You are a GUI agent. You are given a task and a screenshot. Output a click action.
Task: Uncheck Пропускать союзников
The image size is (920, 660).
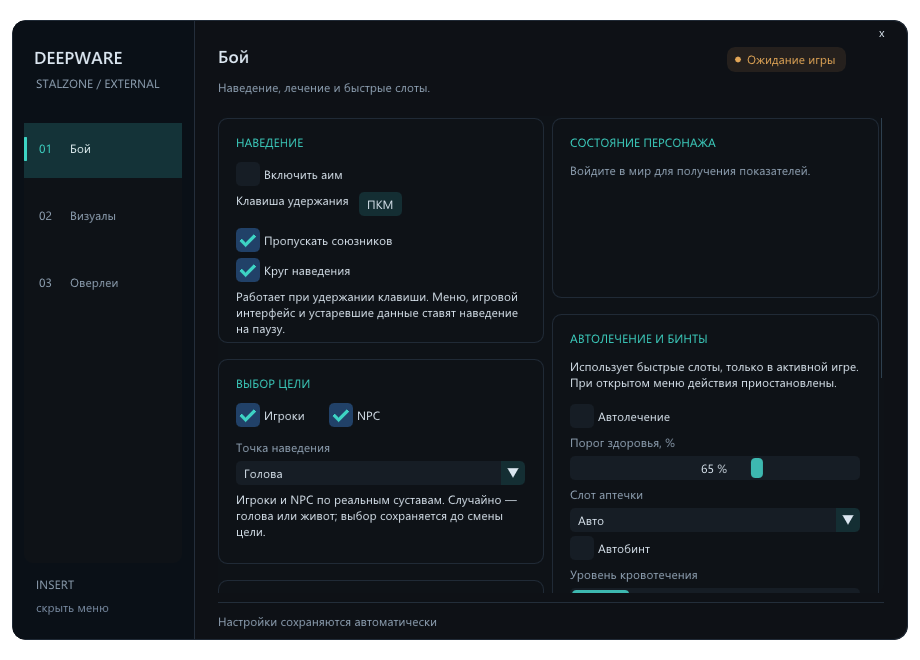(248, 241)
